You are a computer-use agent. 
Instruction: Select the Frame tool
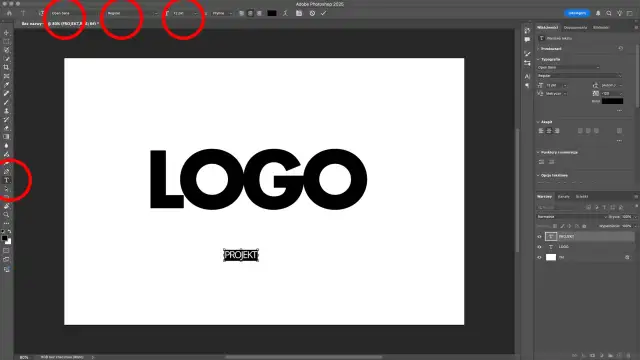click(x=6, y=76)
